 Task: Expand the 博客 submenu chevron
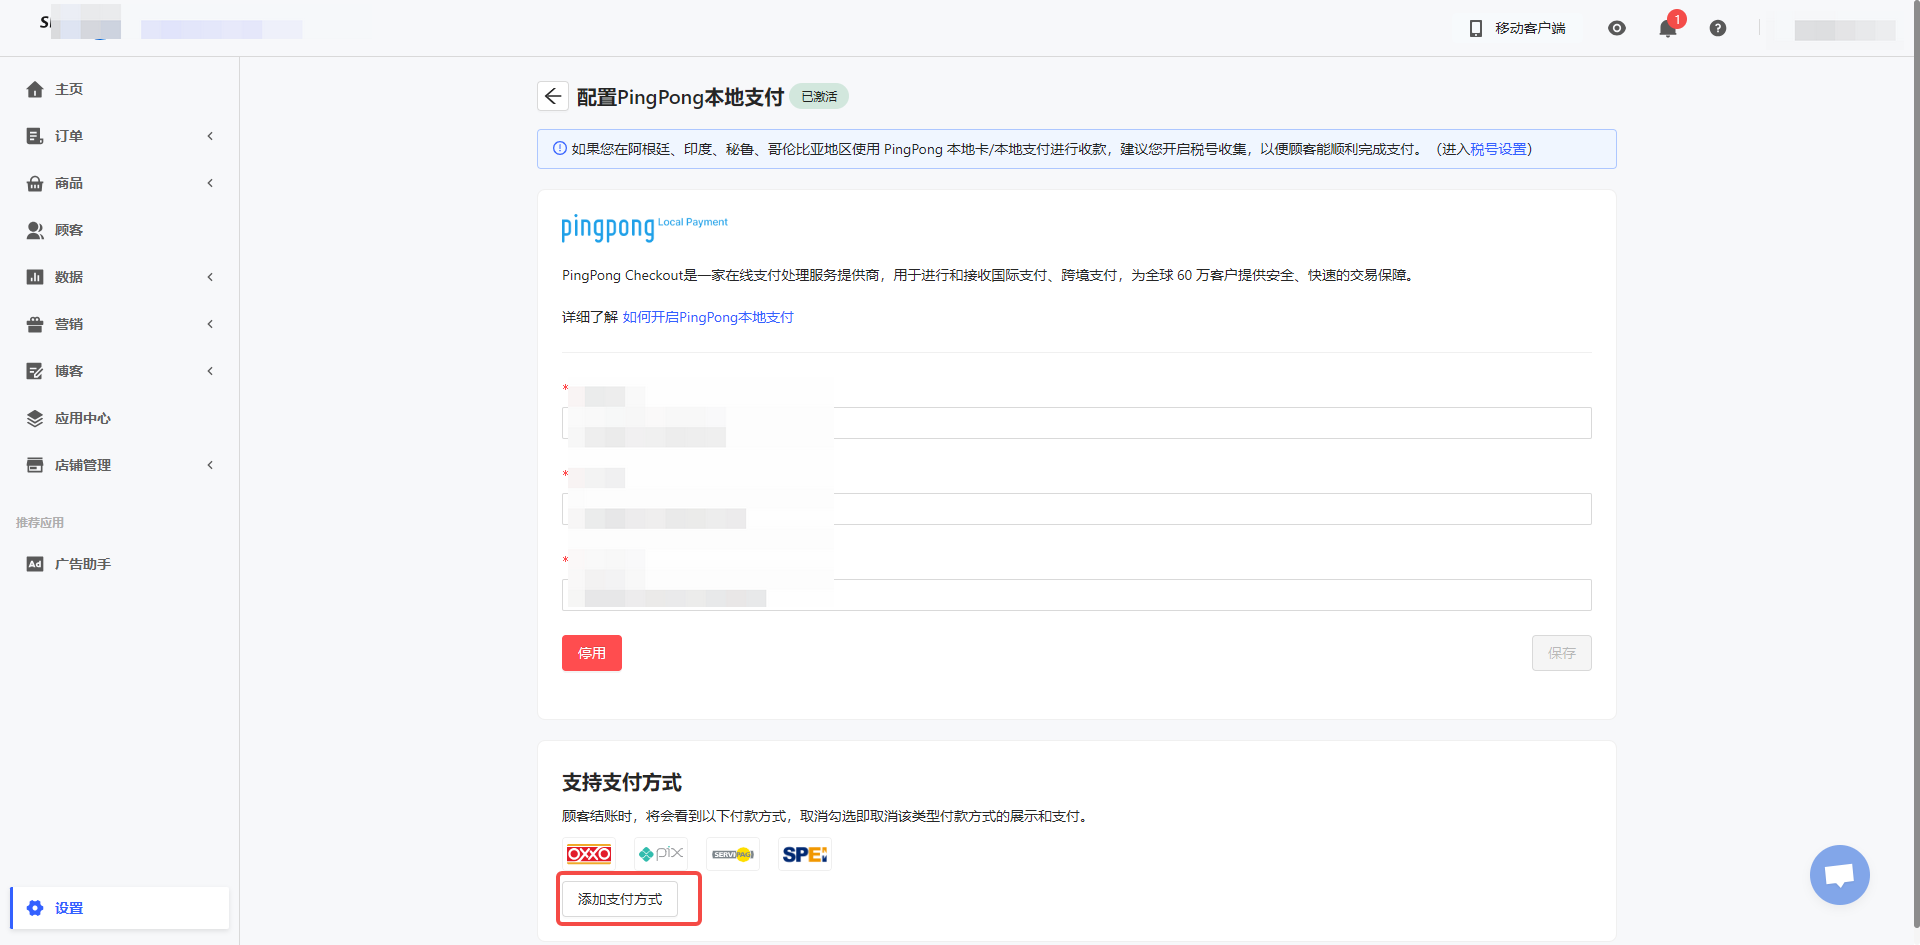(210, 371)
